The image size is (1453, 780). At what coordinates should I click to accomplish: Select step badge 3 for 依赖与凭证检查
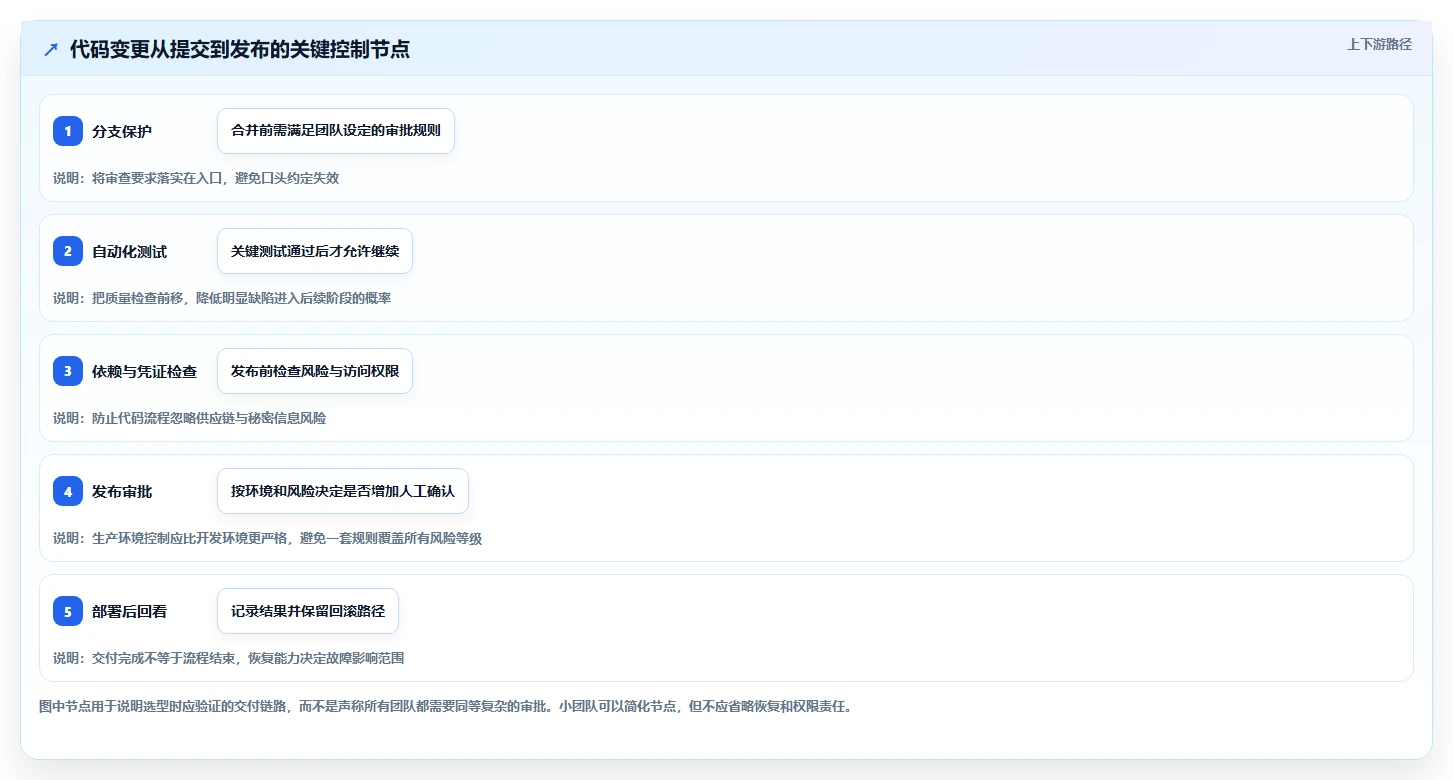tap(68, 371)
